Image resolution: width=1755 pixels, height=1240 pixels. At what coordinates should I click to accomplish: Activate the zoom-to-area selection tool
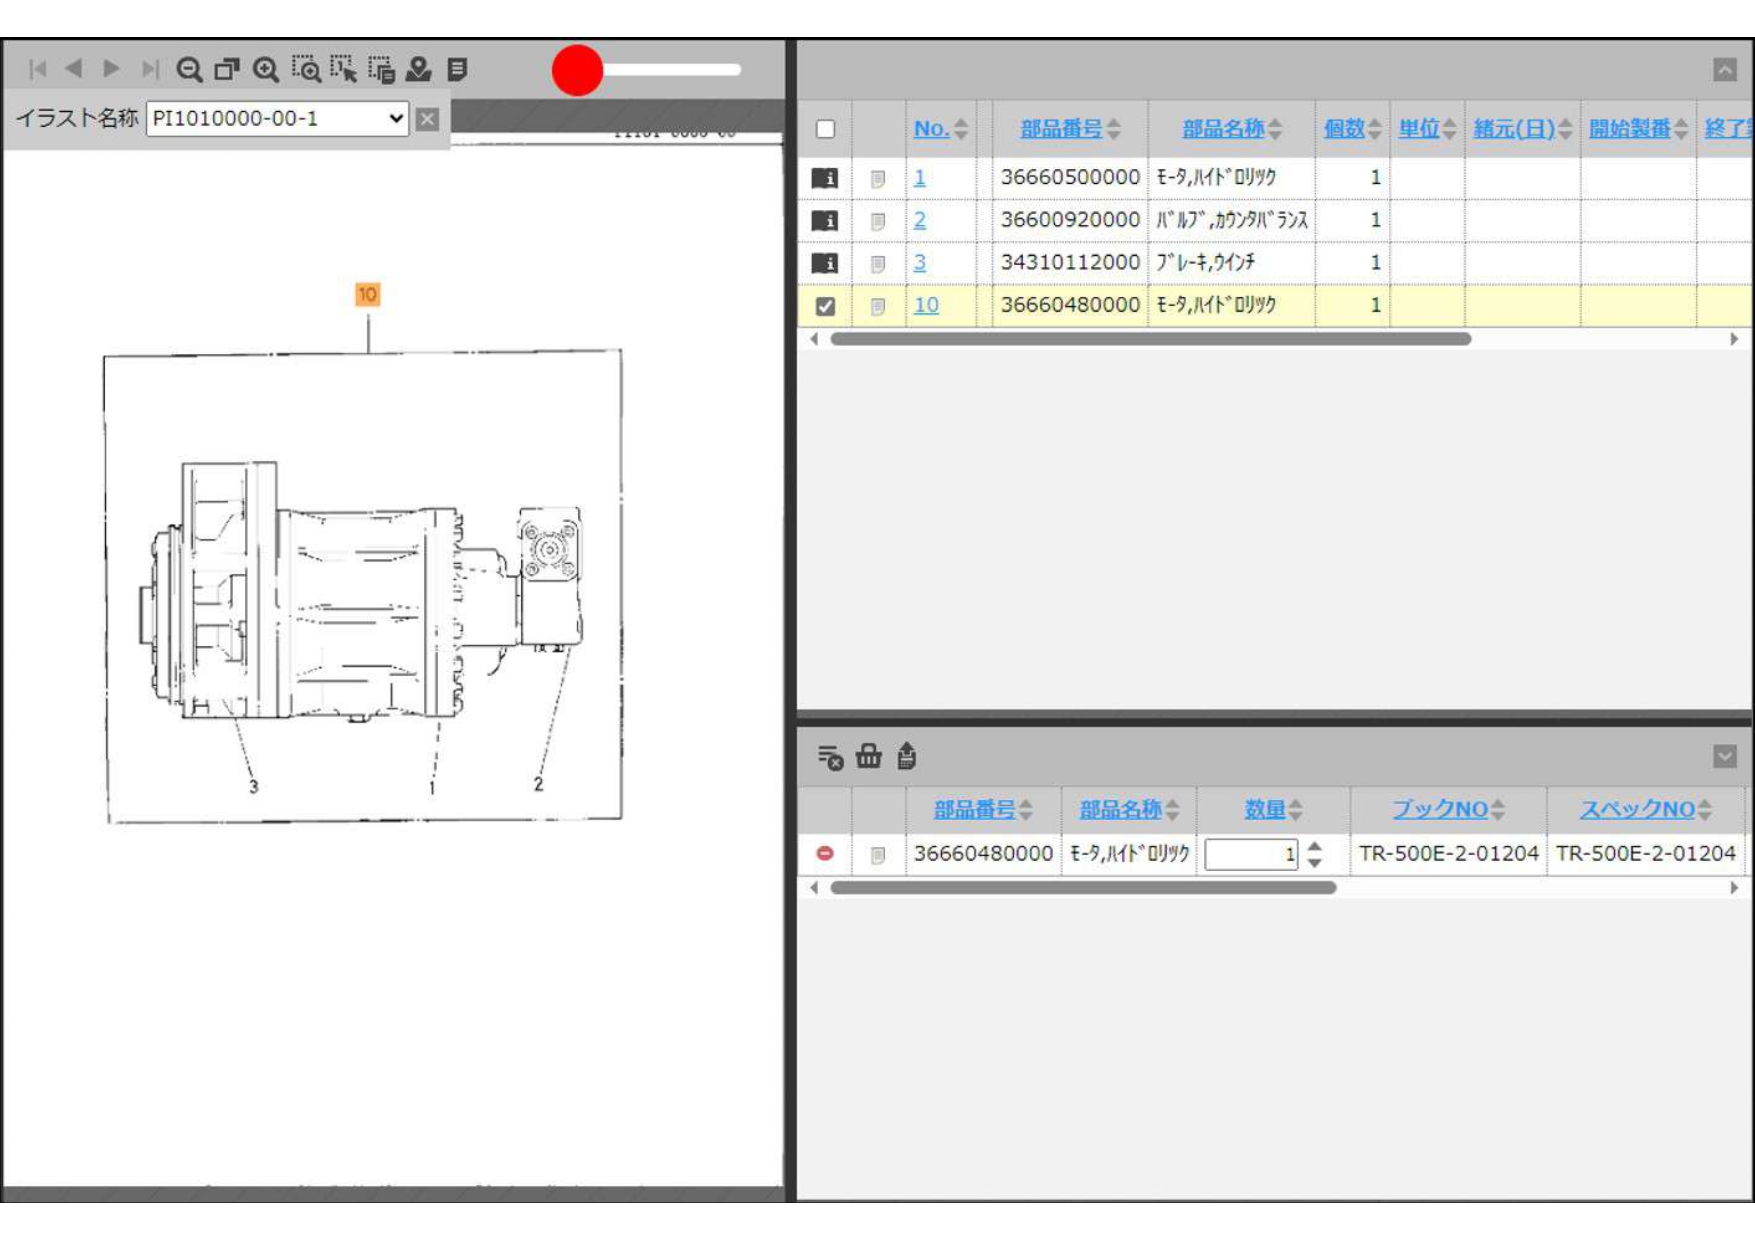point(305,69)
